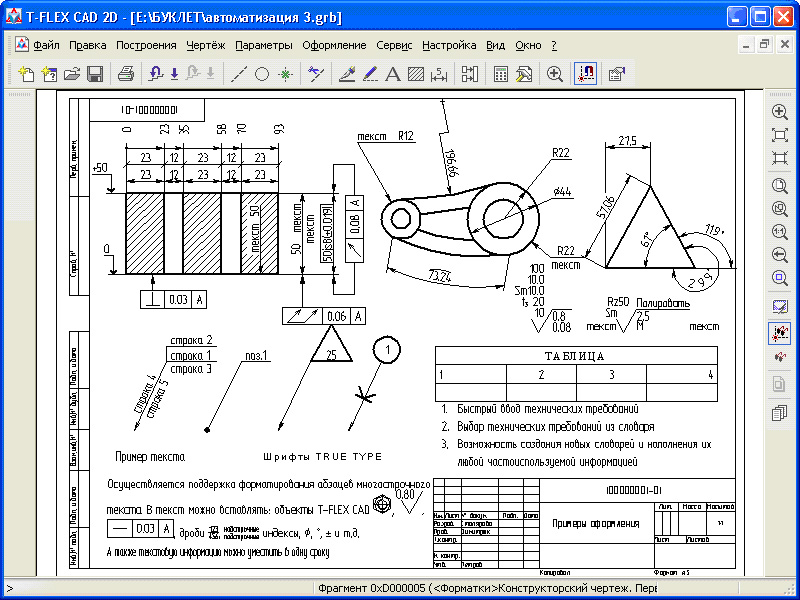Open the properties icon at toolbar's right end
This screenshot has width=800, height=600.
(x=616, y=74)
